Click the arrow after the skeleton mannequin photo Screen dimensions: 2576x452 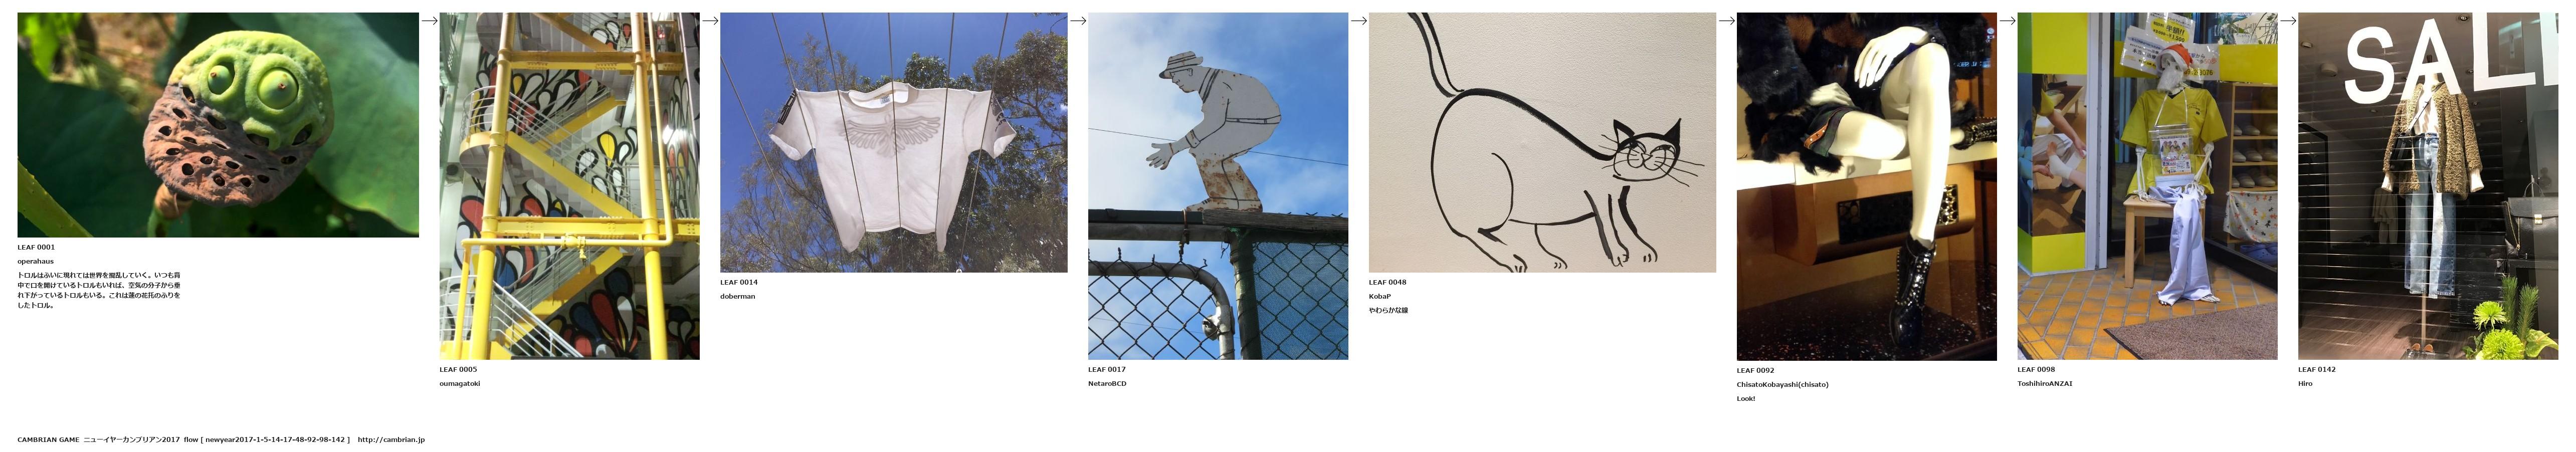tap(2288, 20)
